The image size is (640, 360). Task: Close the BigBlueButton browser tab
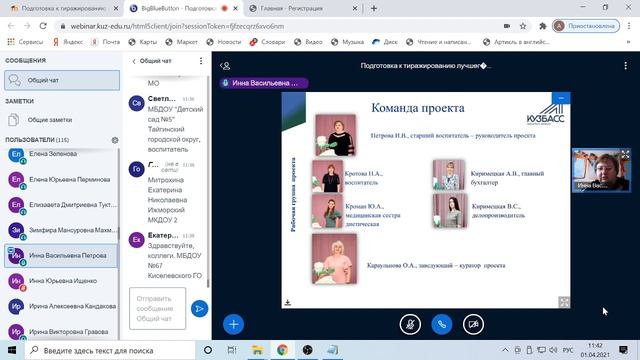[x=236, y=8]
